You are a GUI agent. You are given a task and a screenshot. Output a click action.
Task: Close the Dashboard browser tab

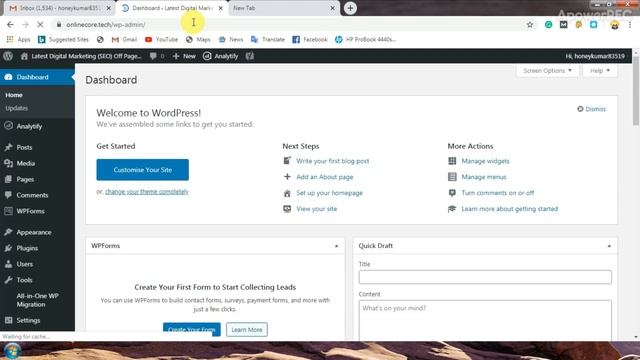tap(221, 8)
